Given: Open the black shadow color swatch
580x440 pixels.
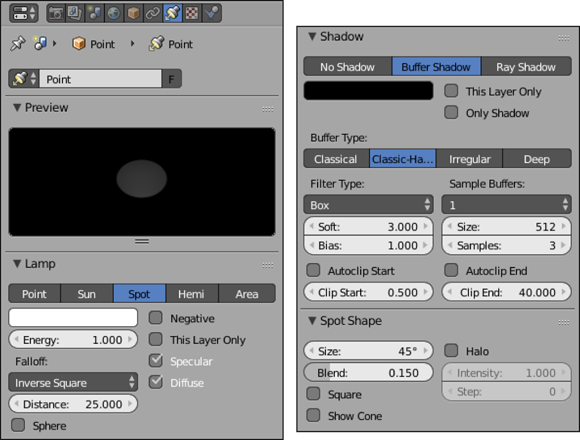Looking at the screenshot, I should coord(368,91).
